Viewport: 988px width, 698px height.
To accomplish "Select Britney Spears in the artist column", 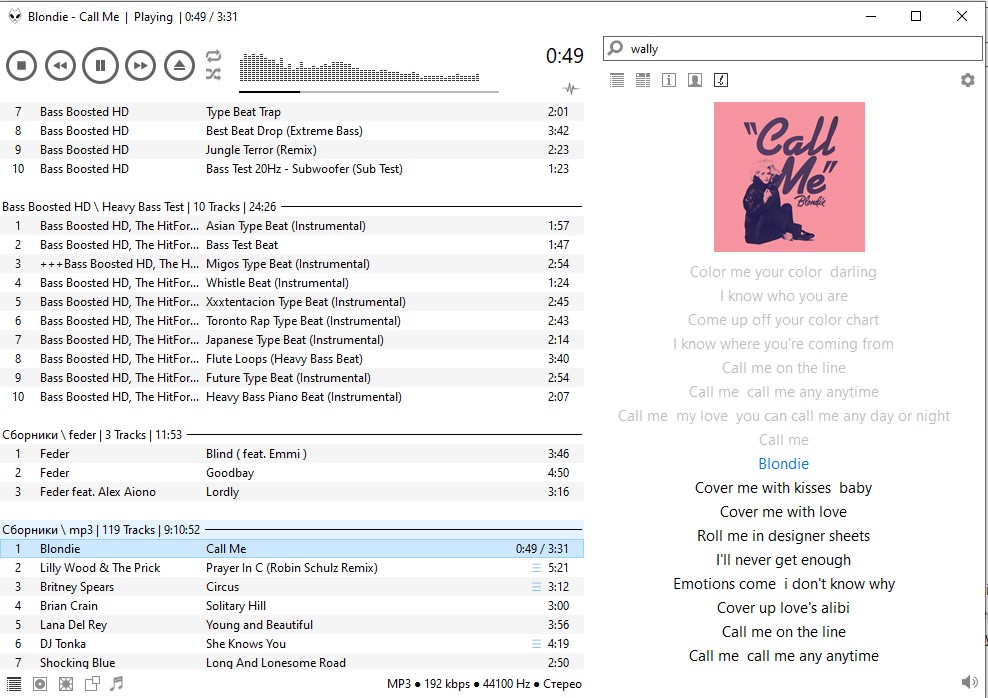I will pos(77,587).
